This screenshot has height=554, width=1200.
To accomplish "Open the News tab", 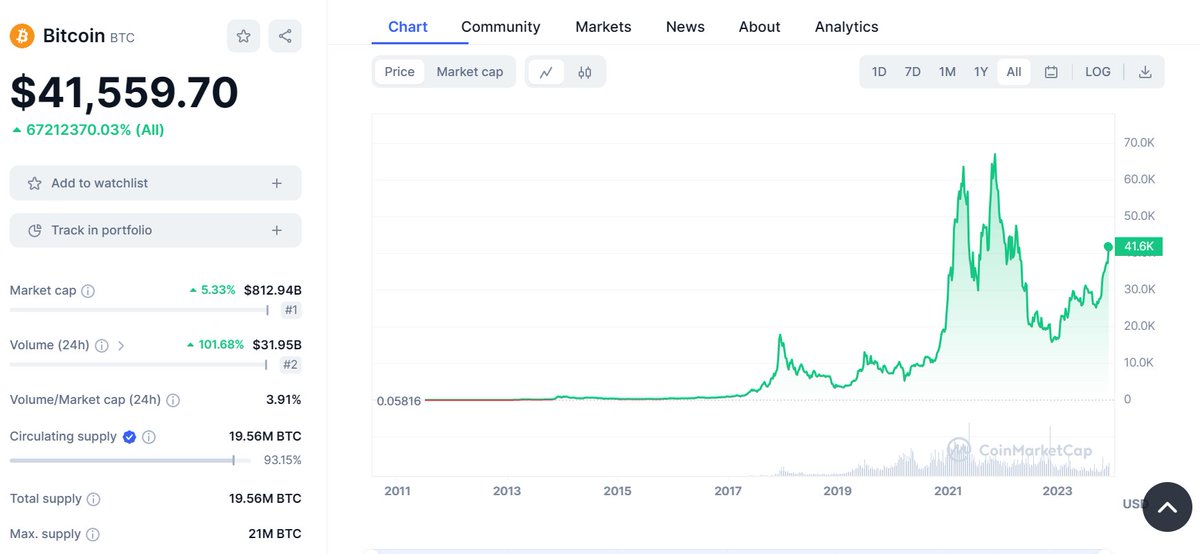I will coord(685,27).
